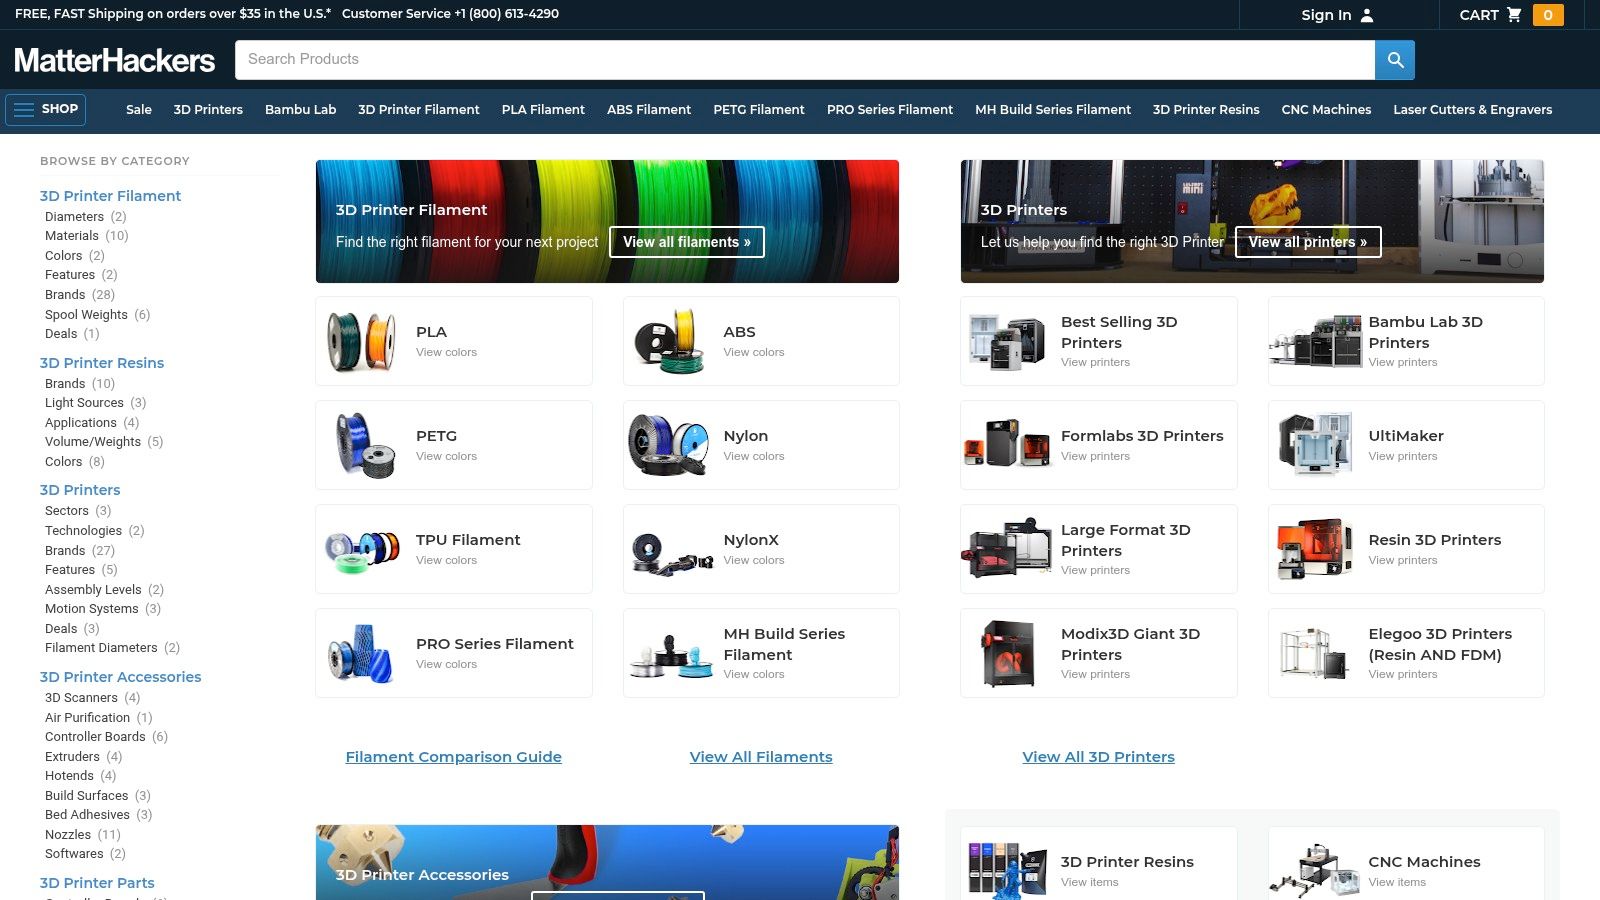Open Volume/Weights (5) entry
The image size is (1600, 900).
click(104, 442)
